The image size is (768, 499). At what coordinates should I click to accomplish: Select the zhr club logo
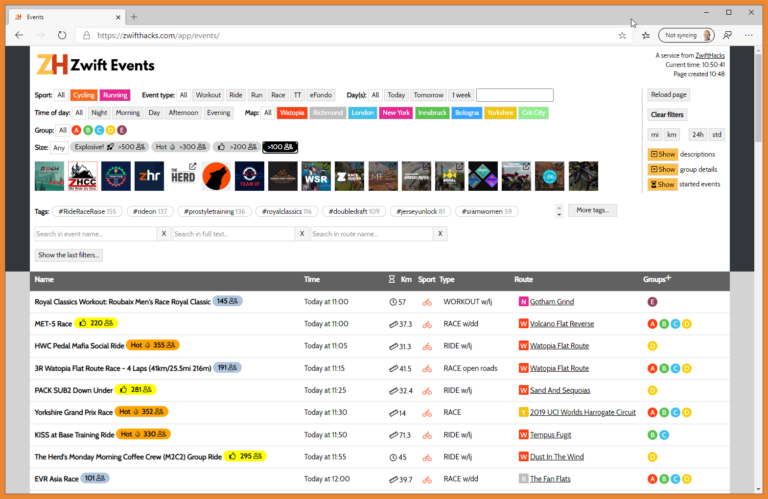click(149, 176)
